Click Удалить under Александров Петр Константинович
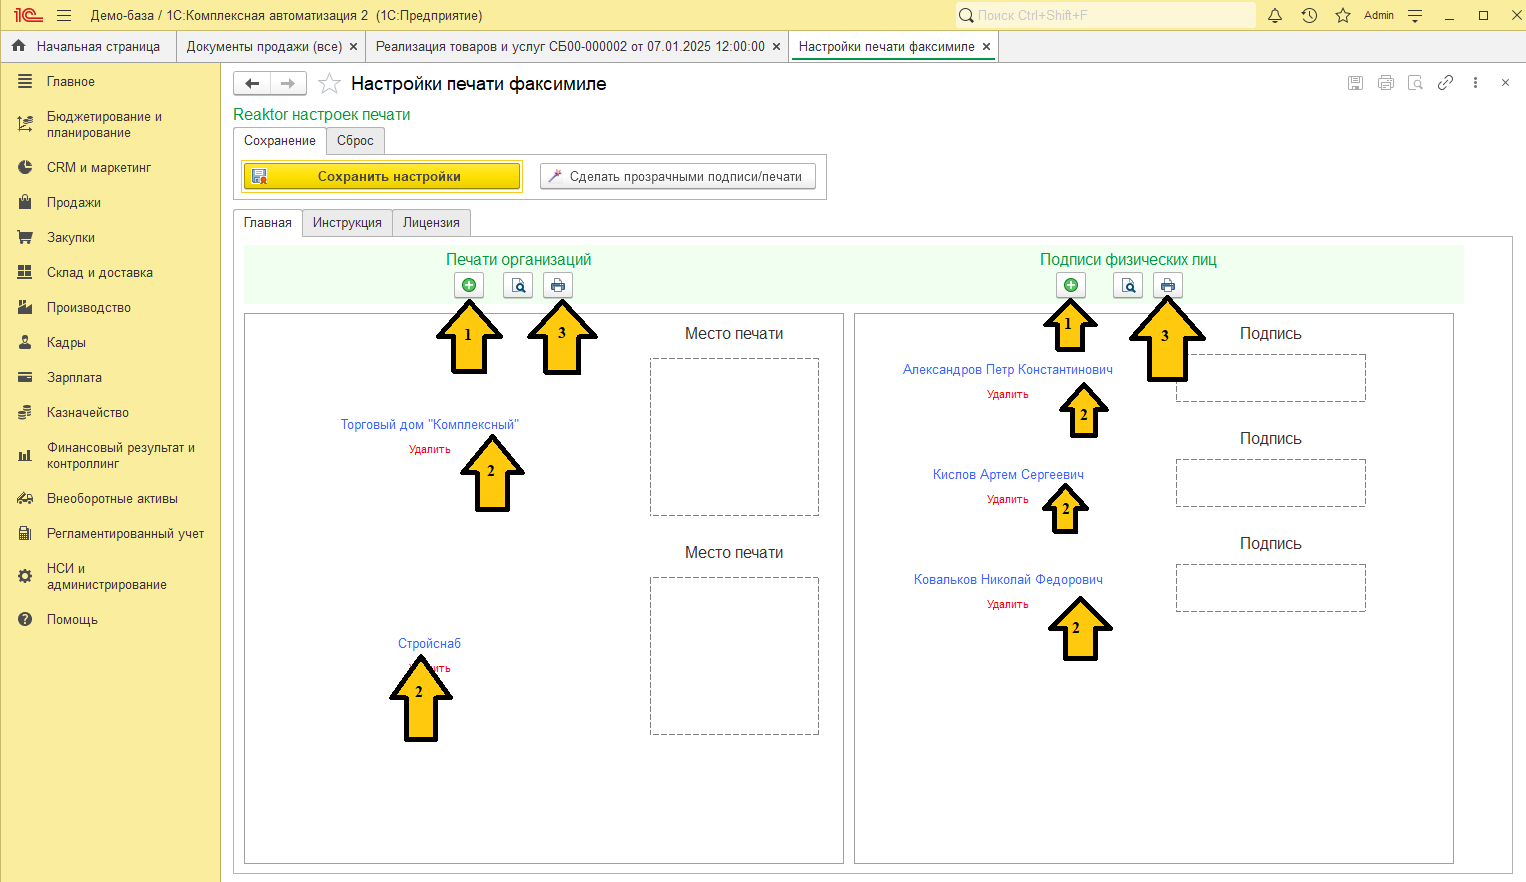The image size is (1526, 882). point(1008,395)
